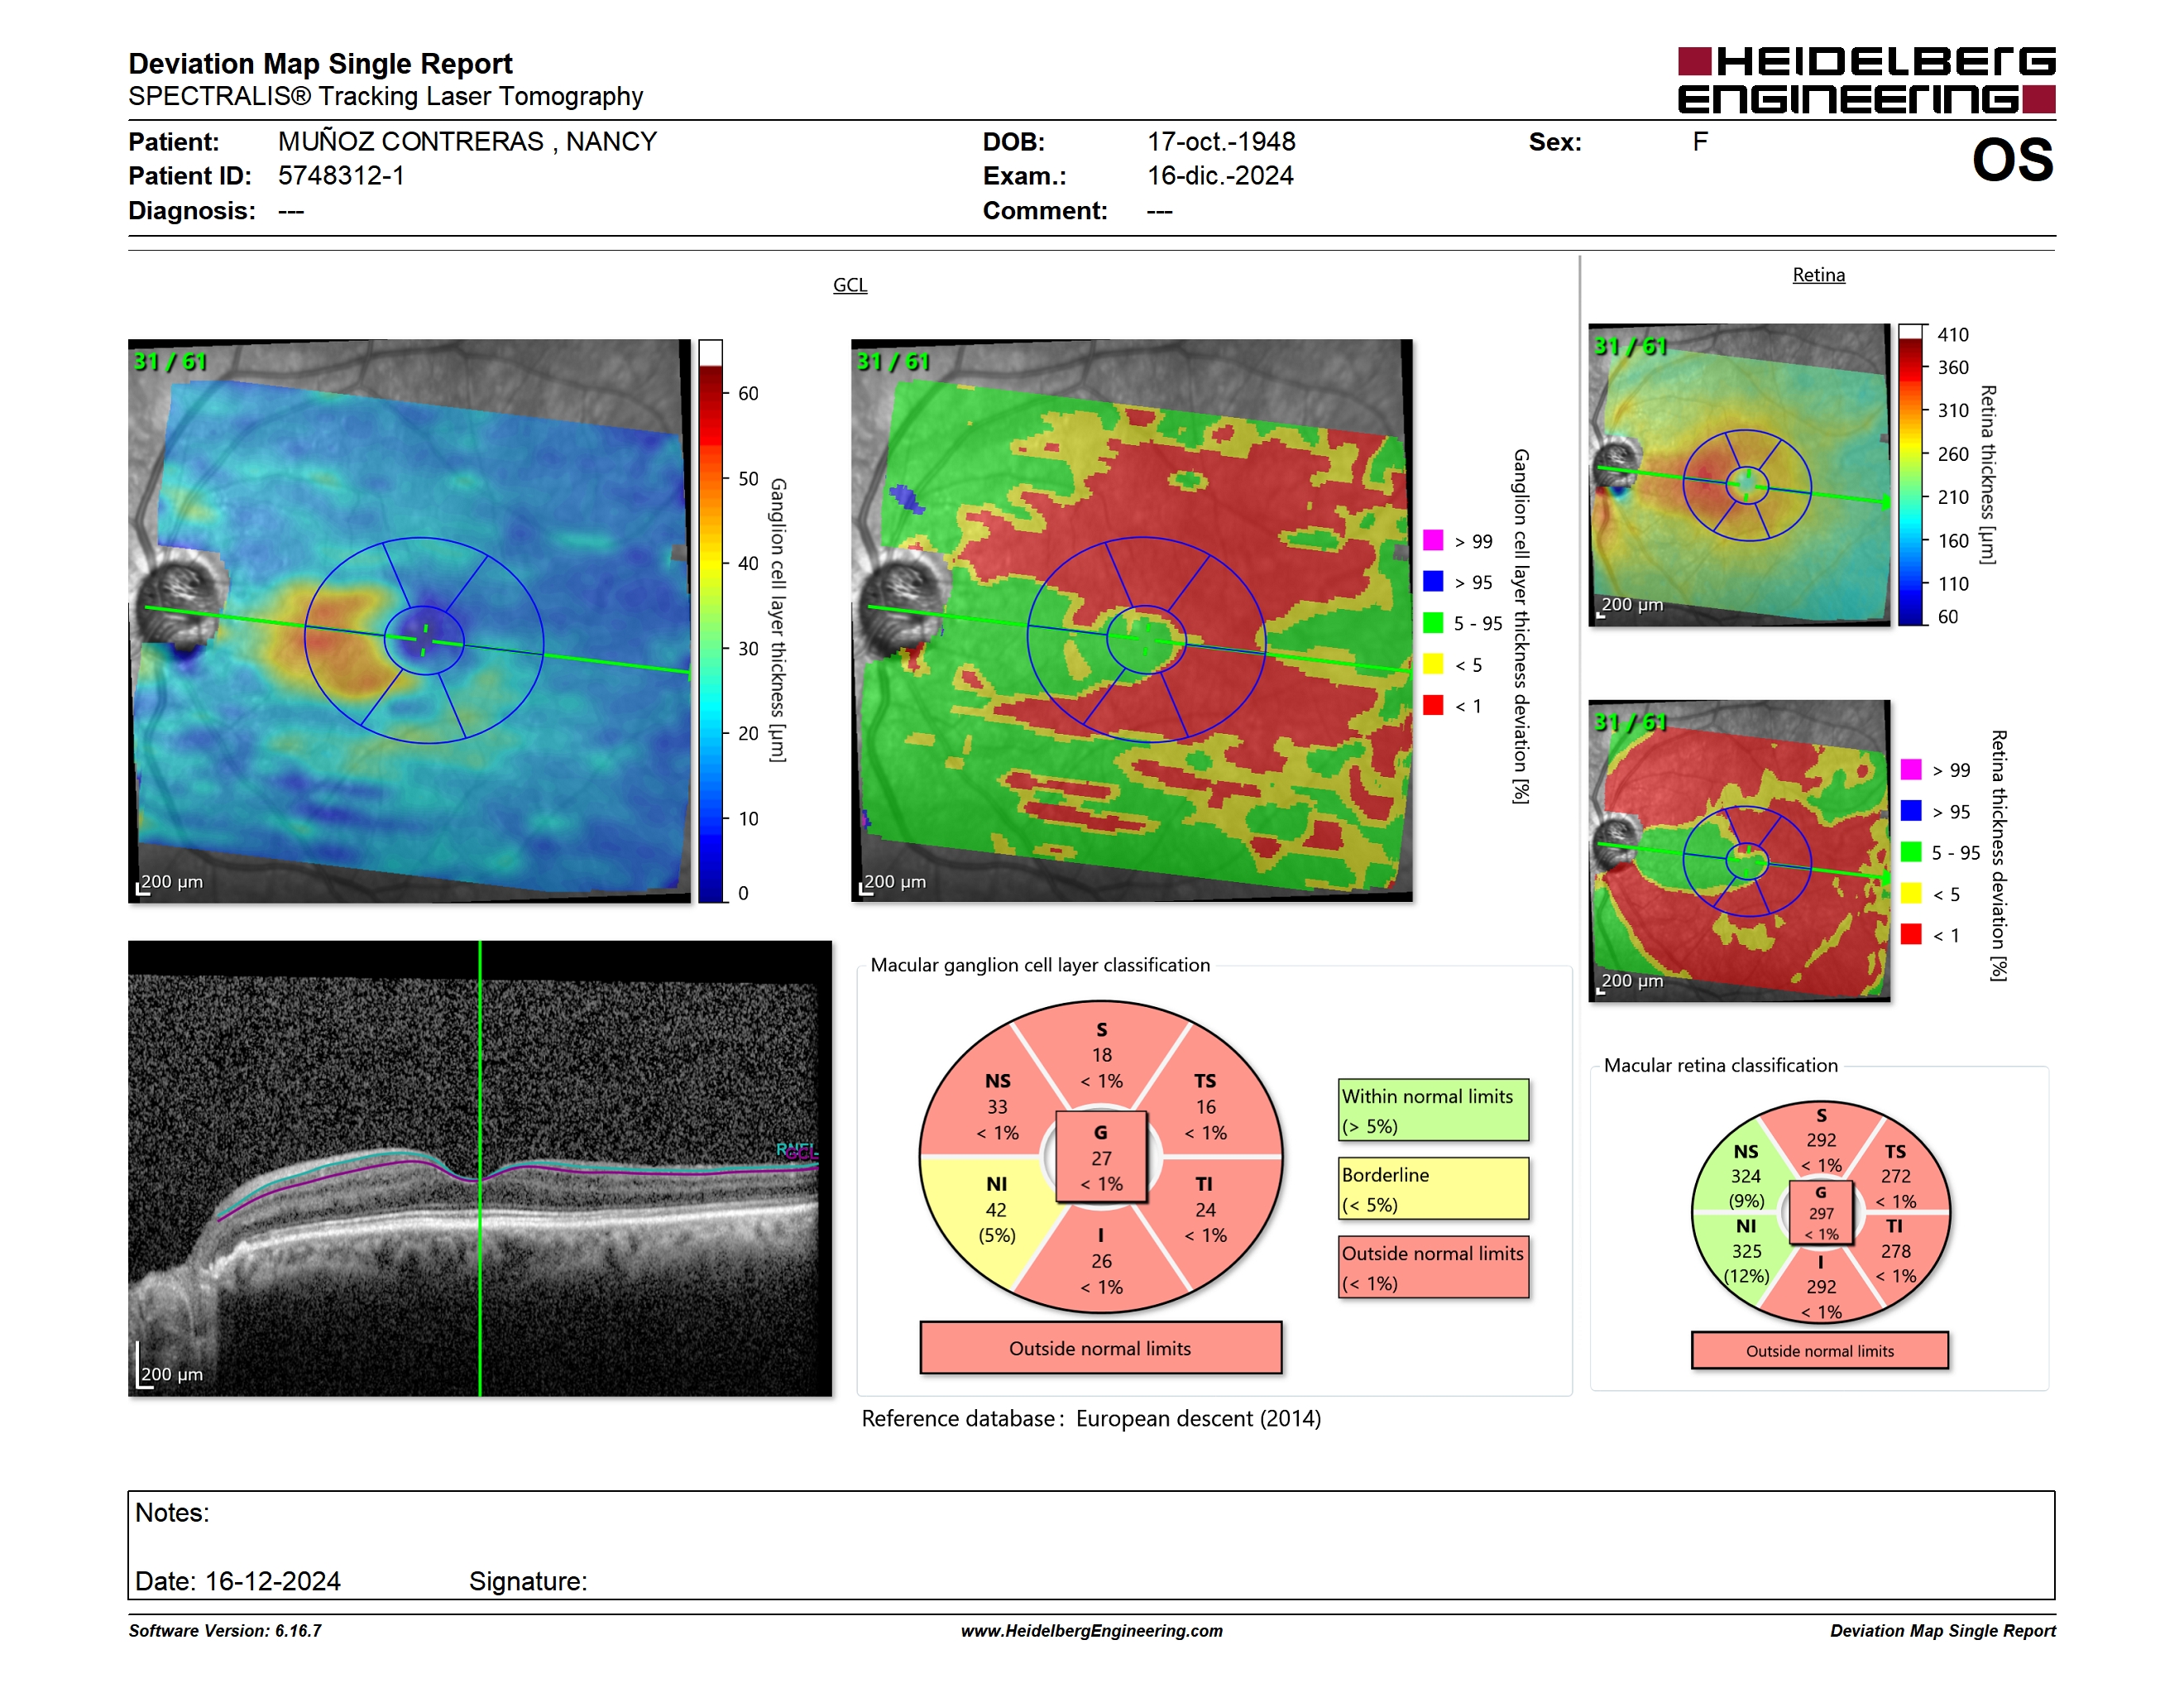Open the Retina thickness map image

coord(1739,475)
